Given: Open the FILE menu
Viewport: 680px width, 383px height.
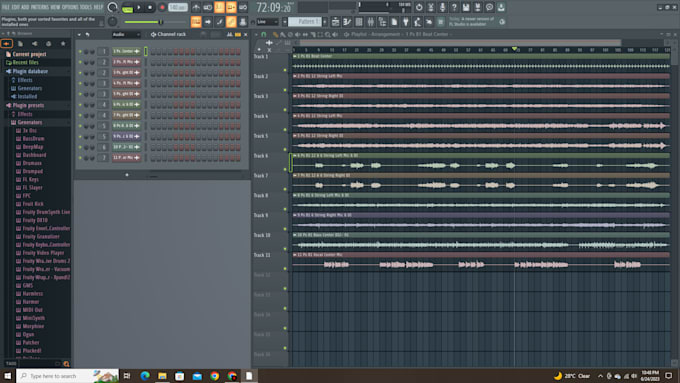Looking at the screenshot, I should (x=6, y=7).
